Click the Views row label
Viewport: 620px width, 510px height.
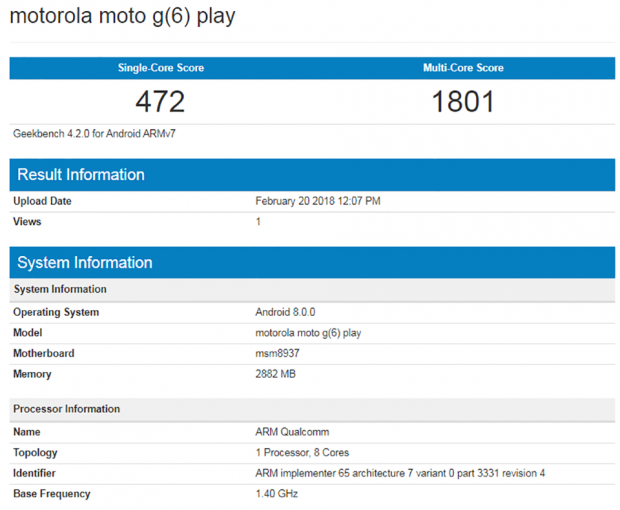(x=27, y=221)
